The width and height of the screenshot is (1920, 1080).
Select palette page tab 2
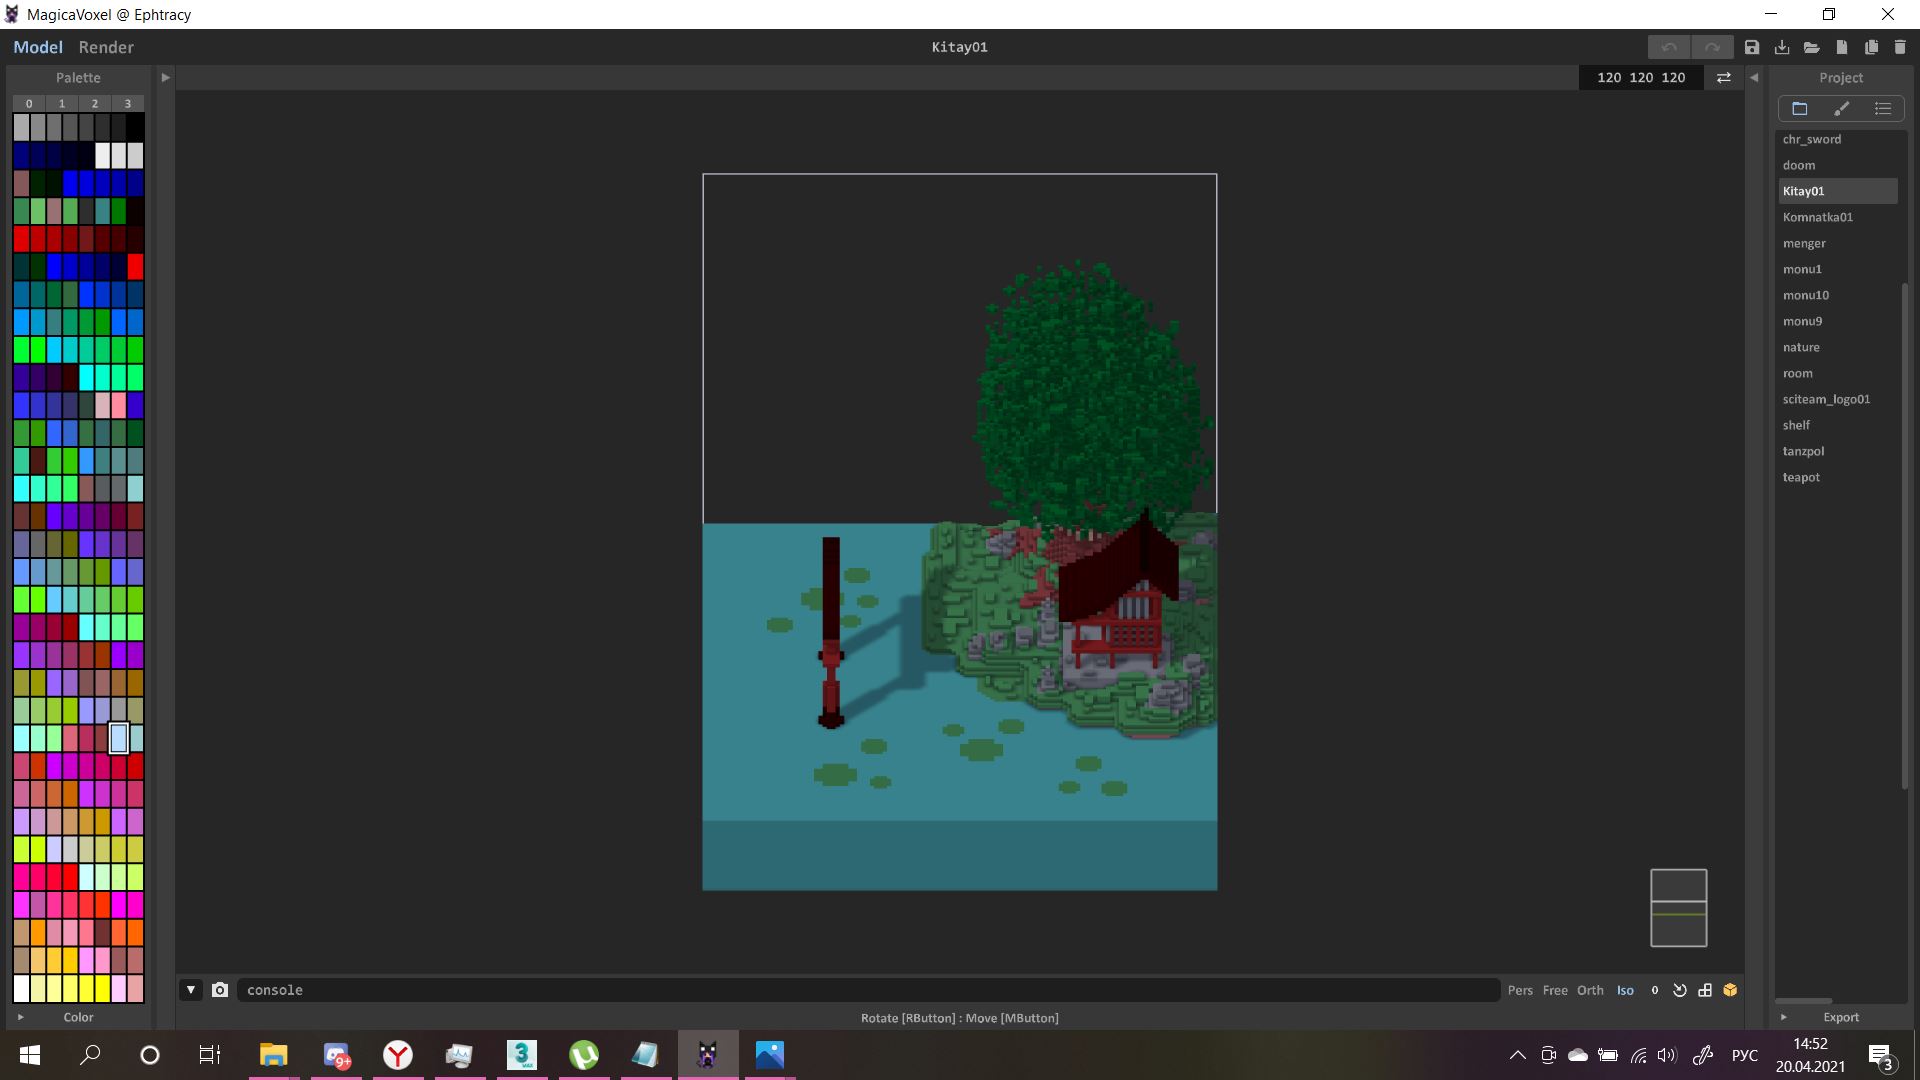pos(95,103)
